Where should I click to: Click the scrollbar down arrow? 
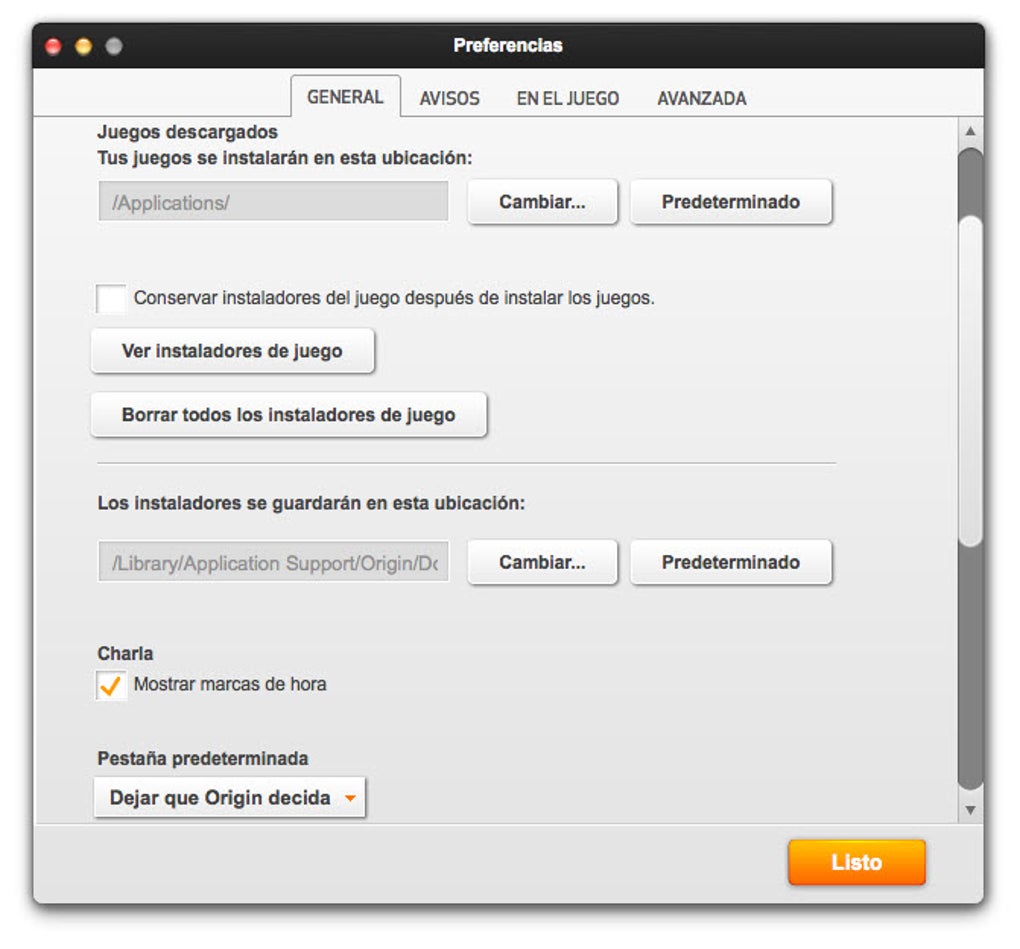[969, 810]
